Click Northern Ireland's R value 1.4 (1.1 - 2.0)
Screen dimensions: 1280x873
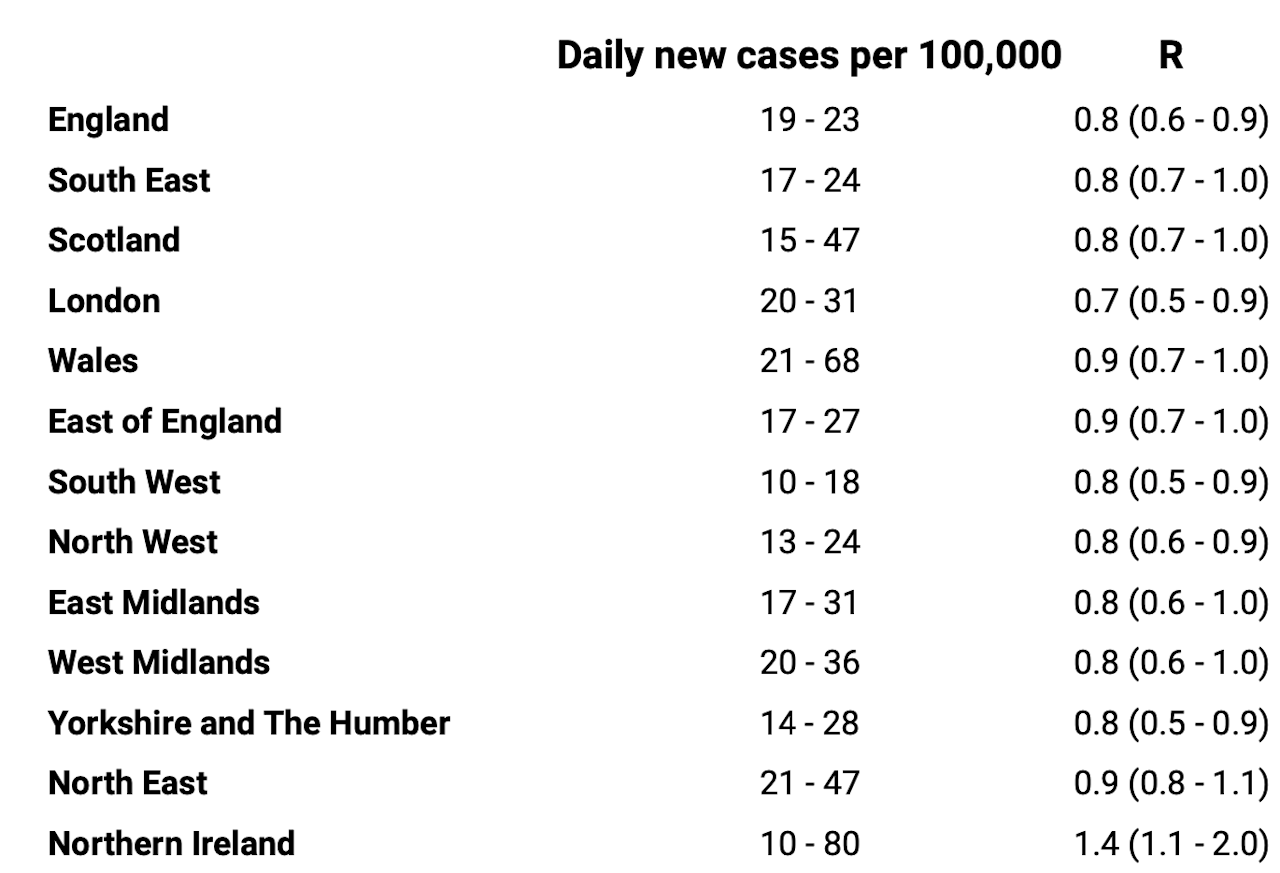tap(1171, 843)
